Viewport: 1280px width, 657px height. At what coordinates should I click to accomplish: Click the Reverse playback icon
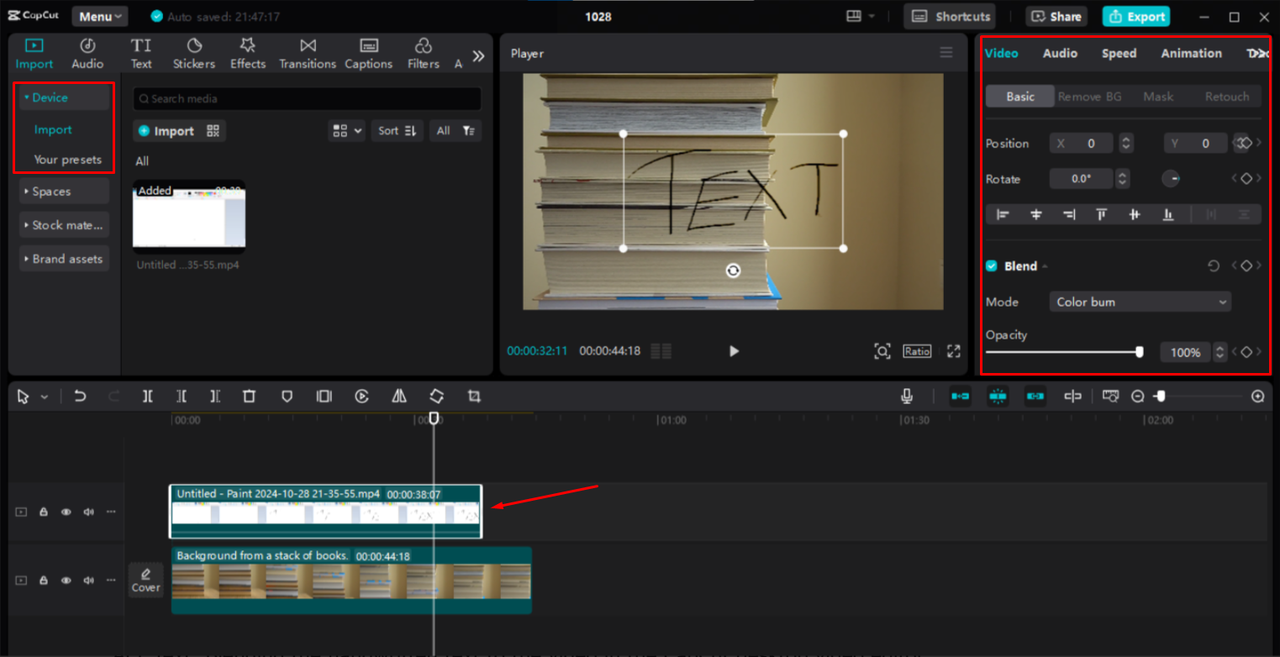pos(362,396)
